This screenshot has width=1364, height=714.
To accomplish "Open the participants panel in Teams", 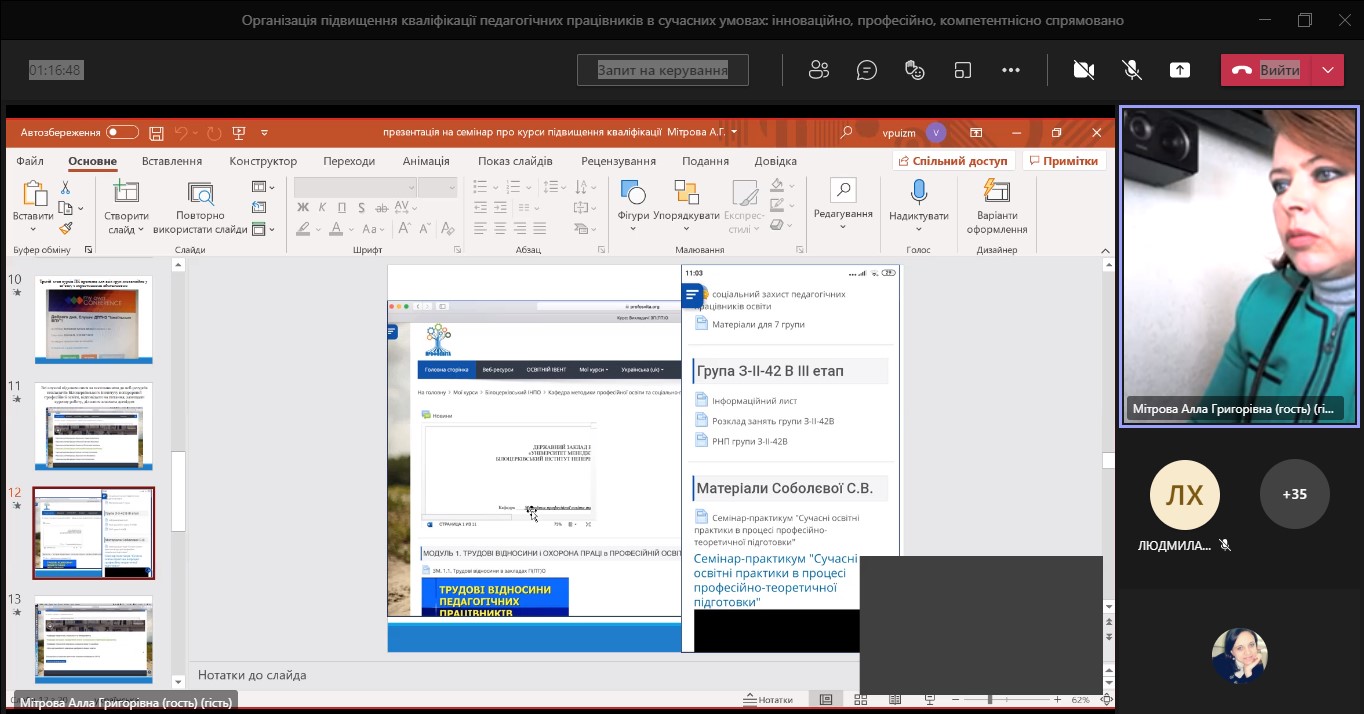I will point(819,70).
